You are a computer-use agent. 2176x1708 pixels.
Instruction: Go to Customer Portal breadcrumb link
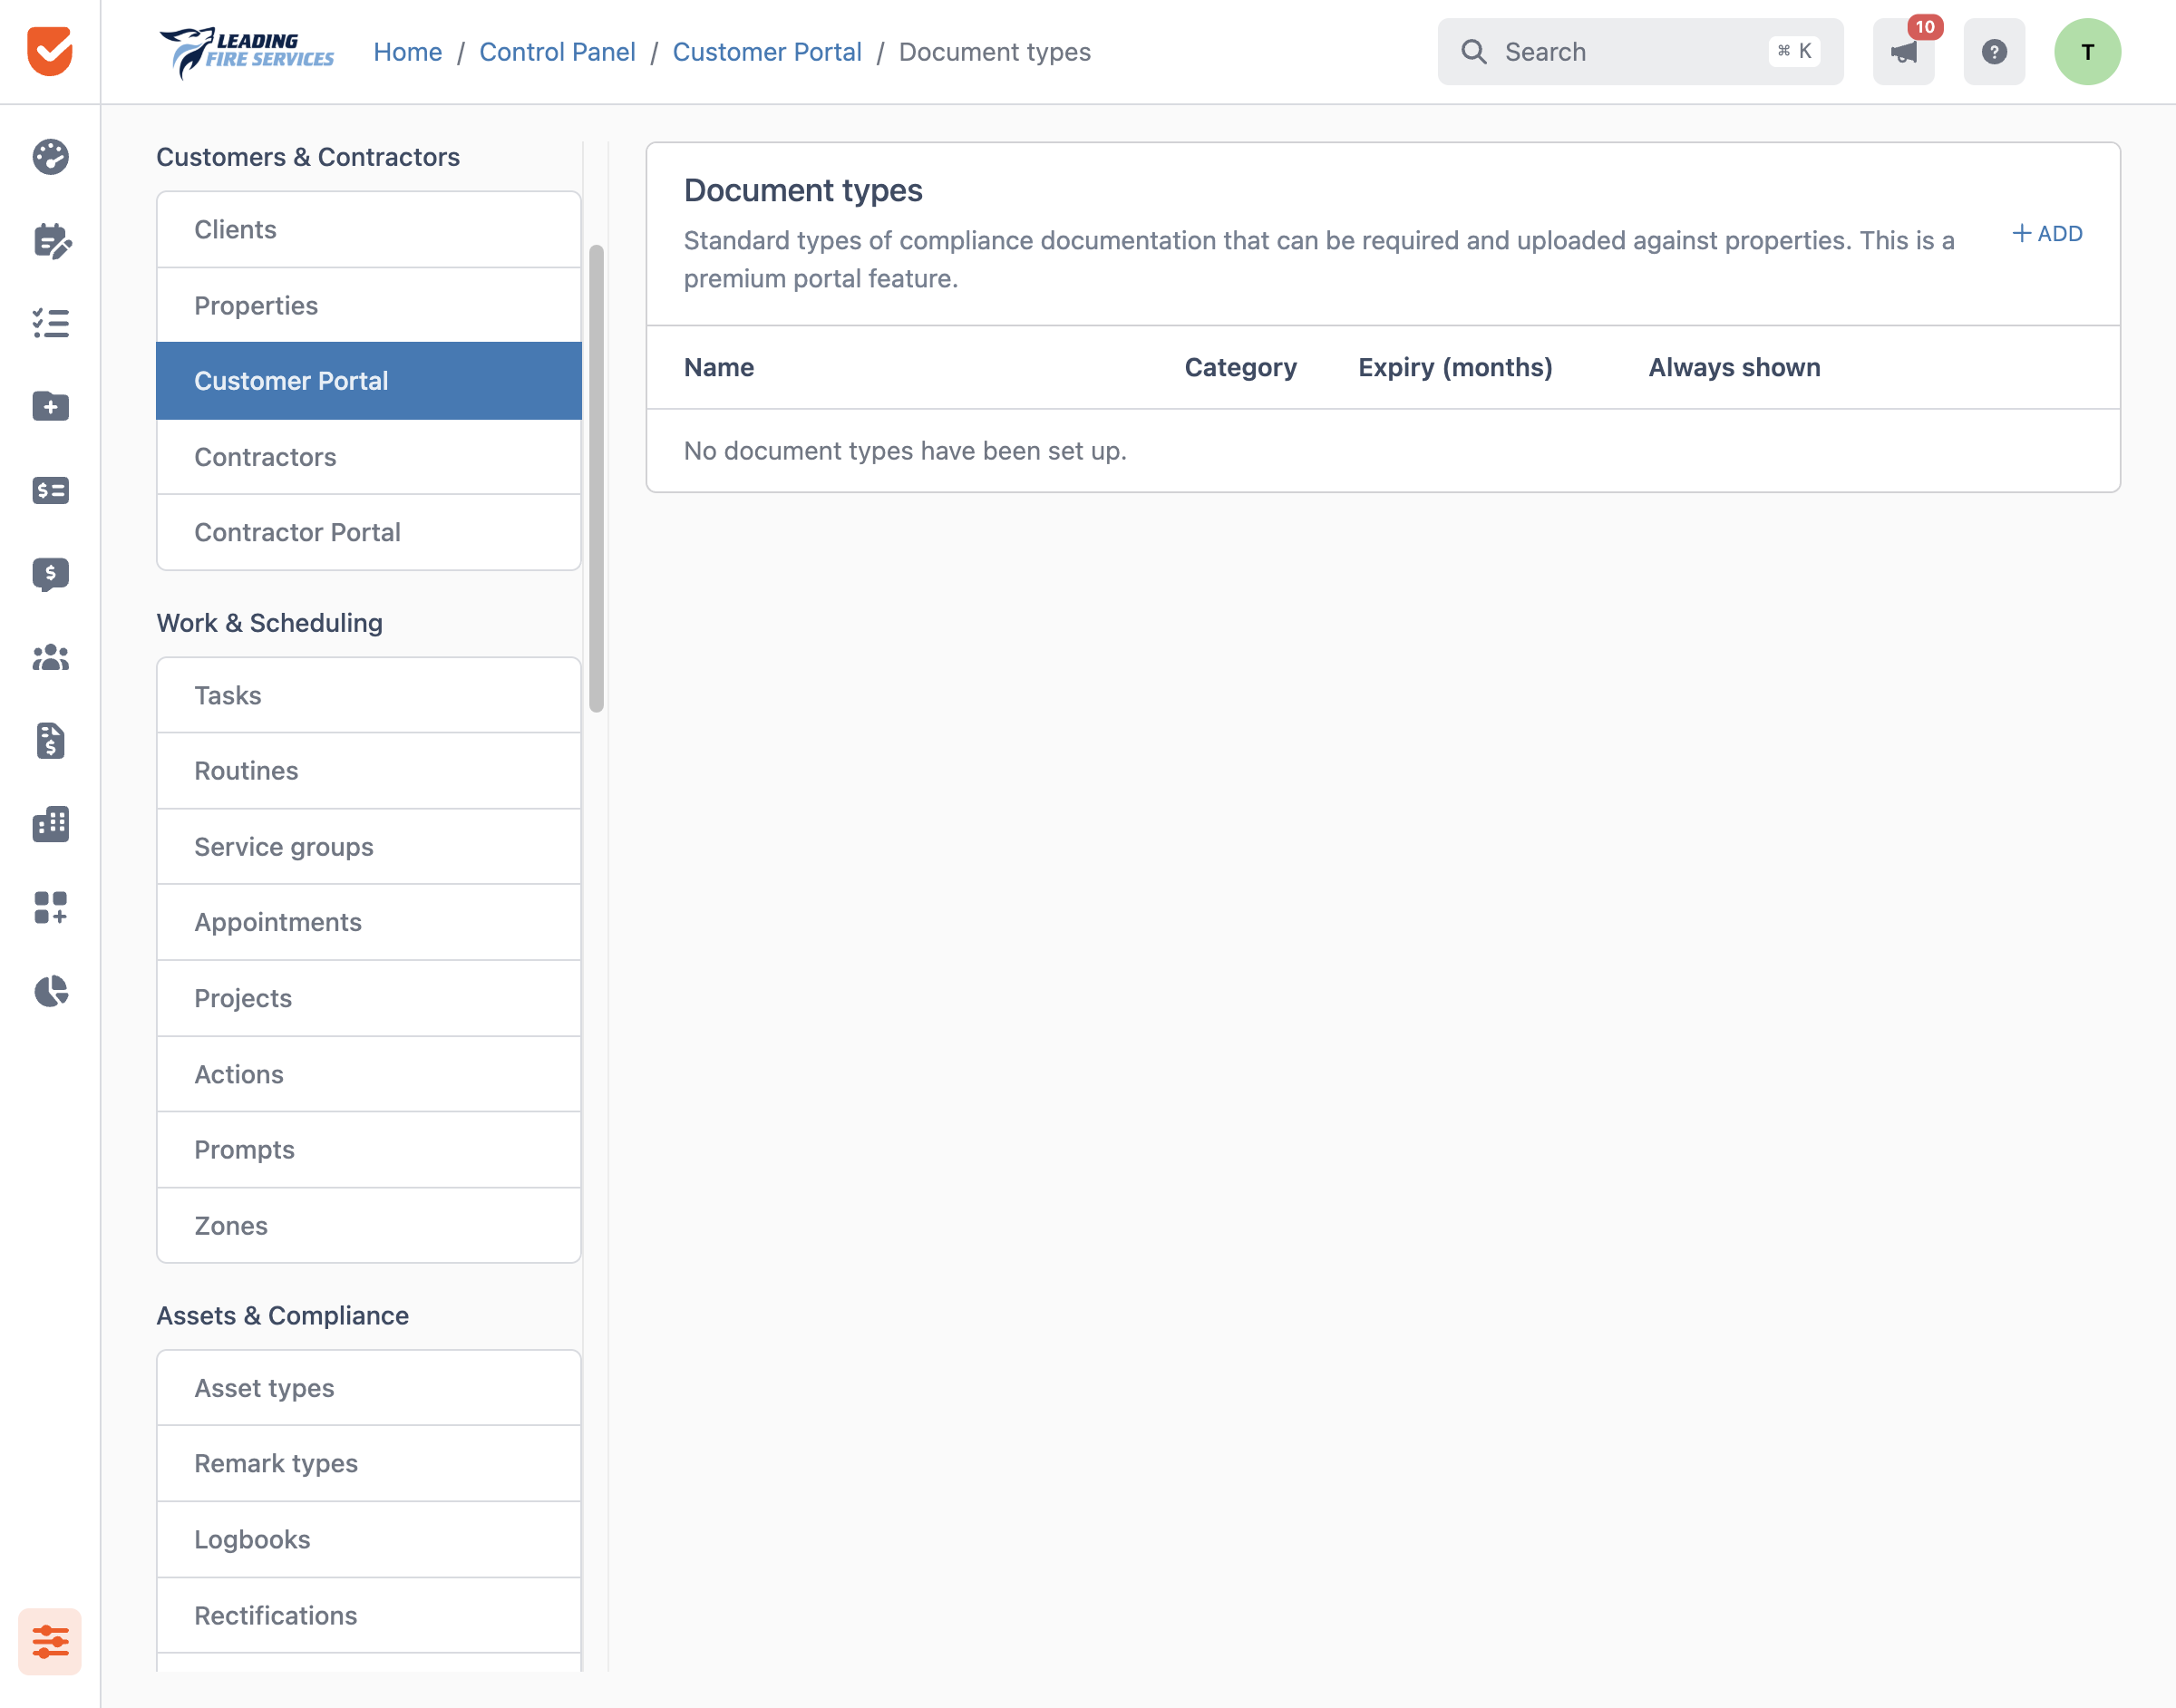(767, 52)
